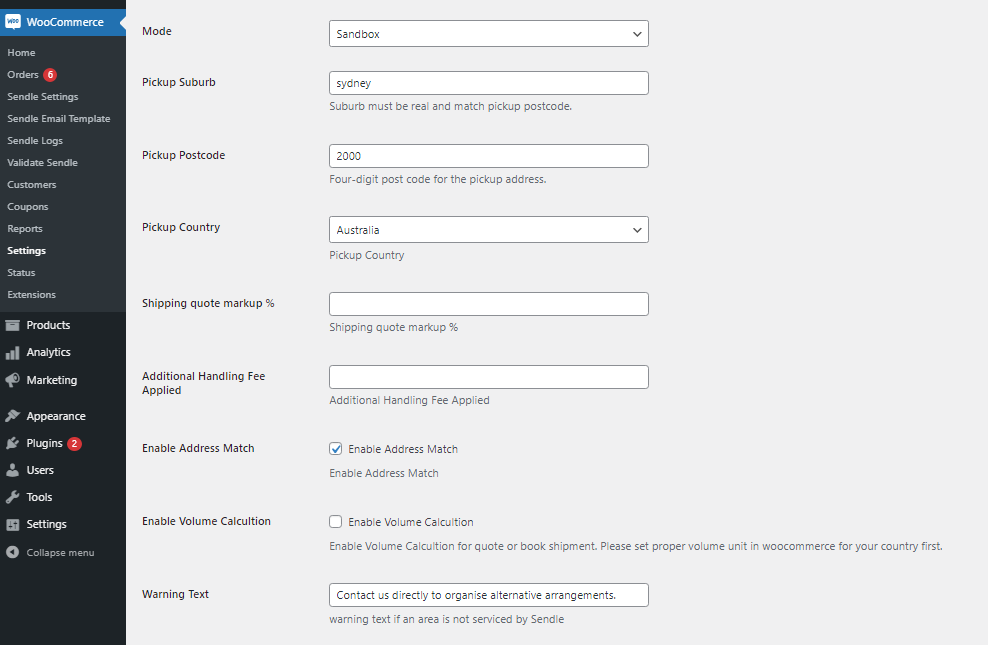Image resolution: width=988 pixels, height=645 pixels.
Task: Open the Orders submenu item
Action: pos(23,75)
